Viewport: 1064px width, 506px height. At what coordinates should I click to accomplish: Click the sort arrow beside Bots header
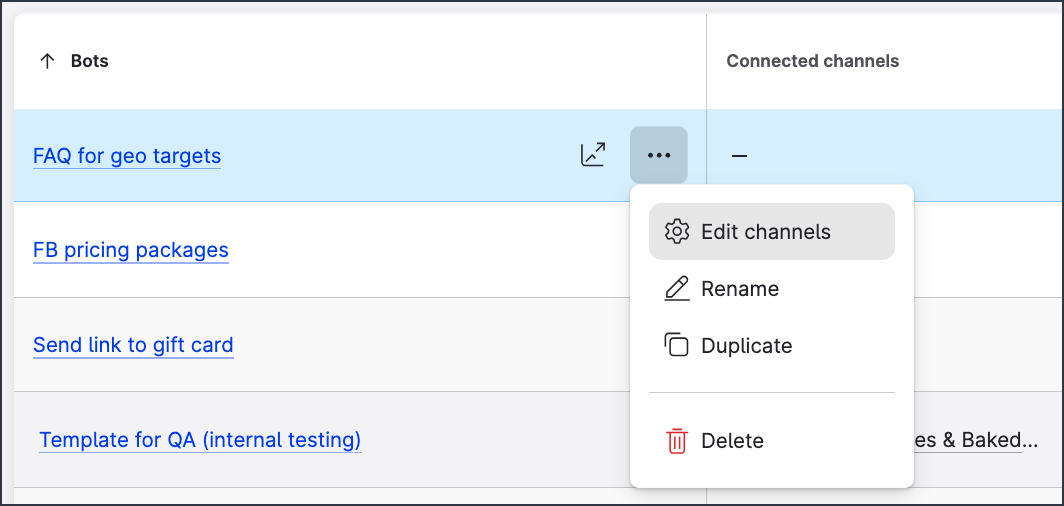[x=46, y=61]
